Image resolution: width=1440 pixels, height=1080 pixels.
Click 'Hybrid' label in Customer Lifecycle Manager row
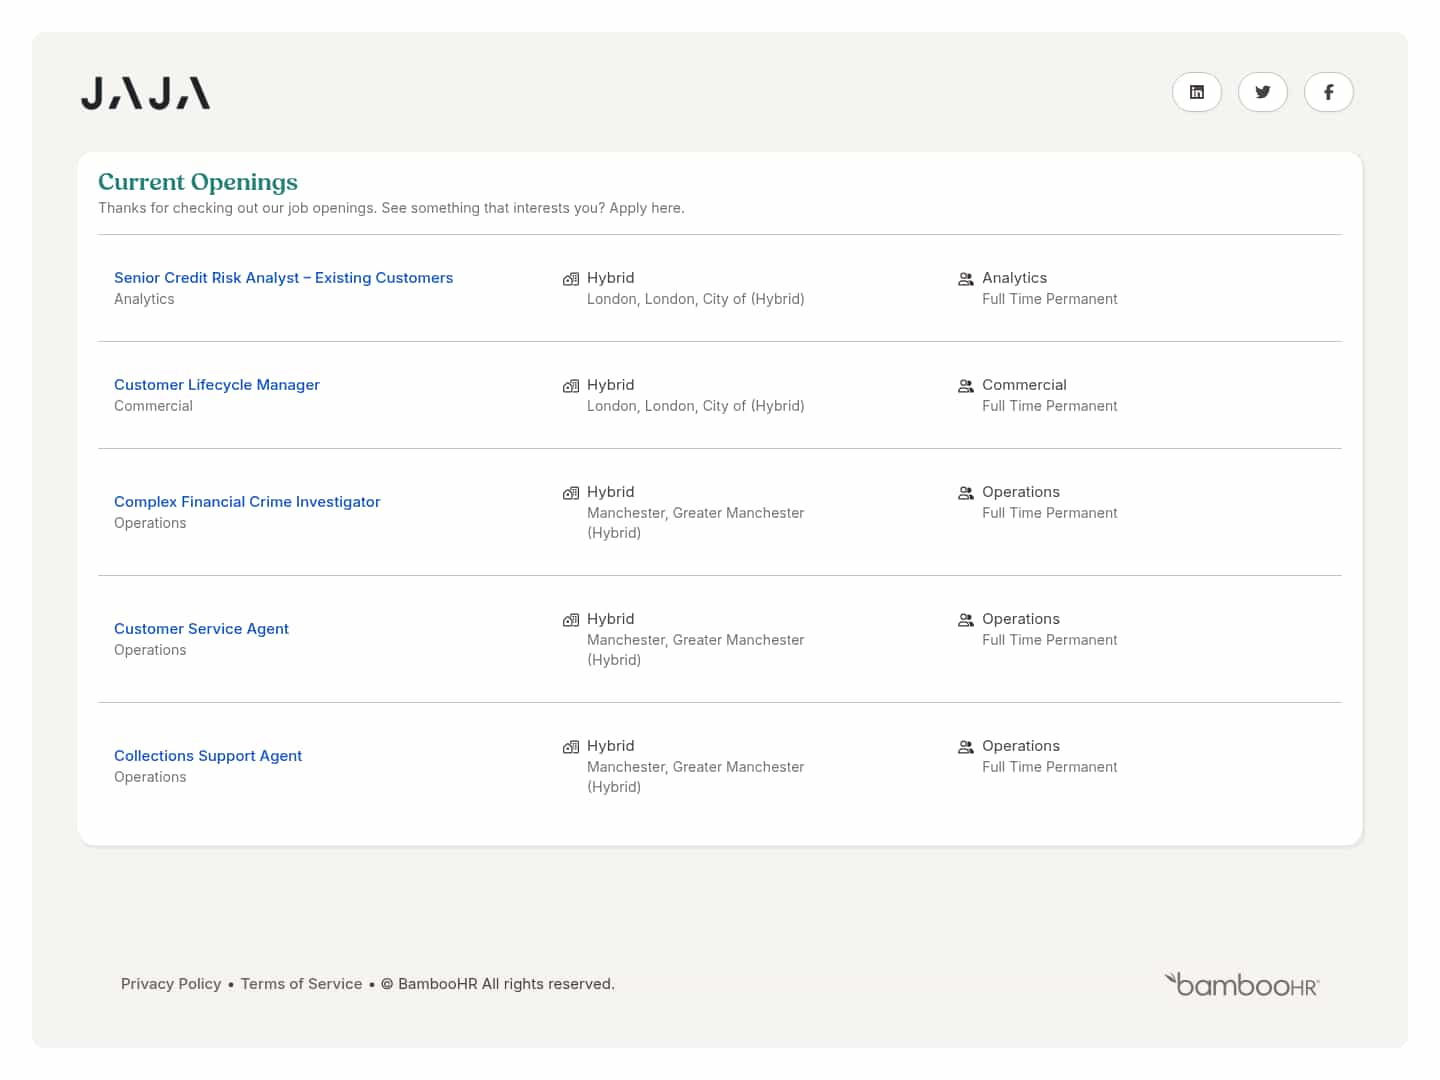click(611, 385)
